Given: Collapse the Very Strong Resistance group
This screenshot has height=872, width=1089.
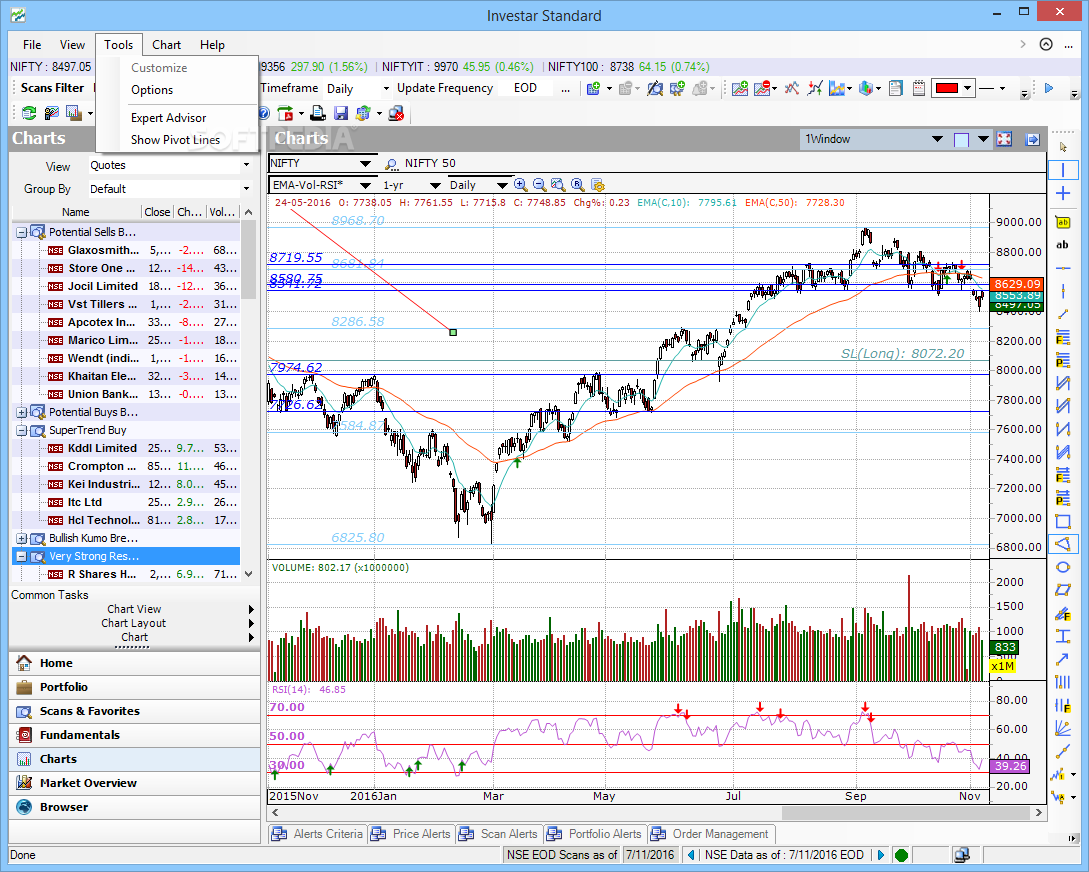Looking at the screenshot, I should click(x=22, y=557).
